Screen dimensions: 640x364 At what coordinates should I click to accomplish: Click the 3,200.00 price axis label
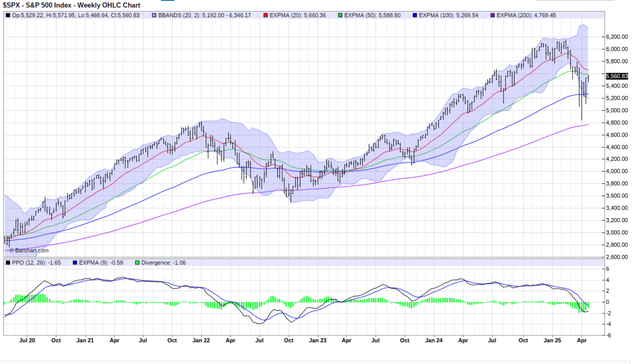click(x=616, y=220)
